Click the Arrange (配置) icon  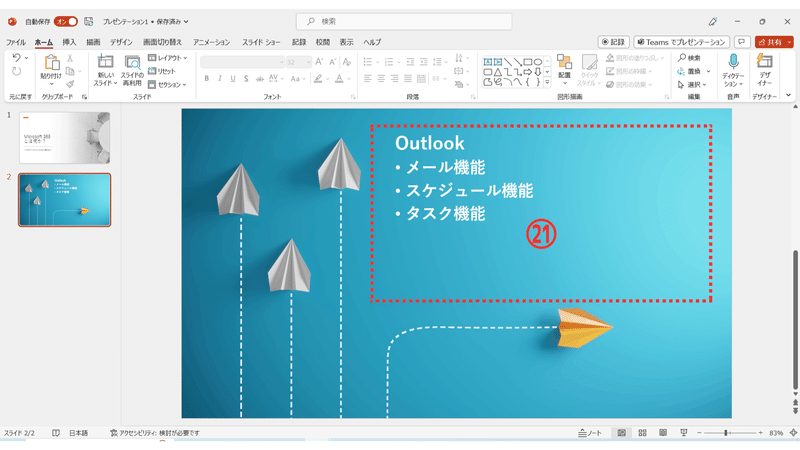tap(564, 62)
